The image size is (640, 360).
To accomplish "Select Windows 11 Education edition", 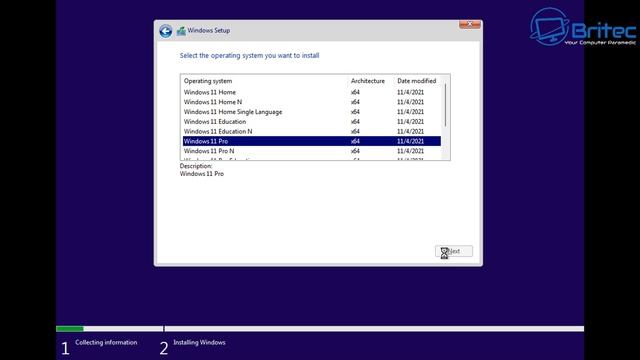I will (312, 122).
